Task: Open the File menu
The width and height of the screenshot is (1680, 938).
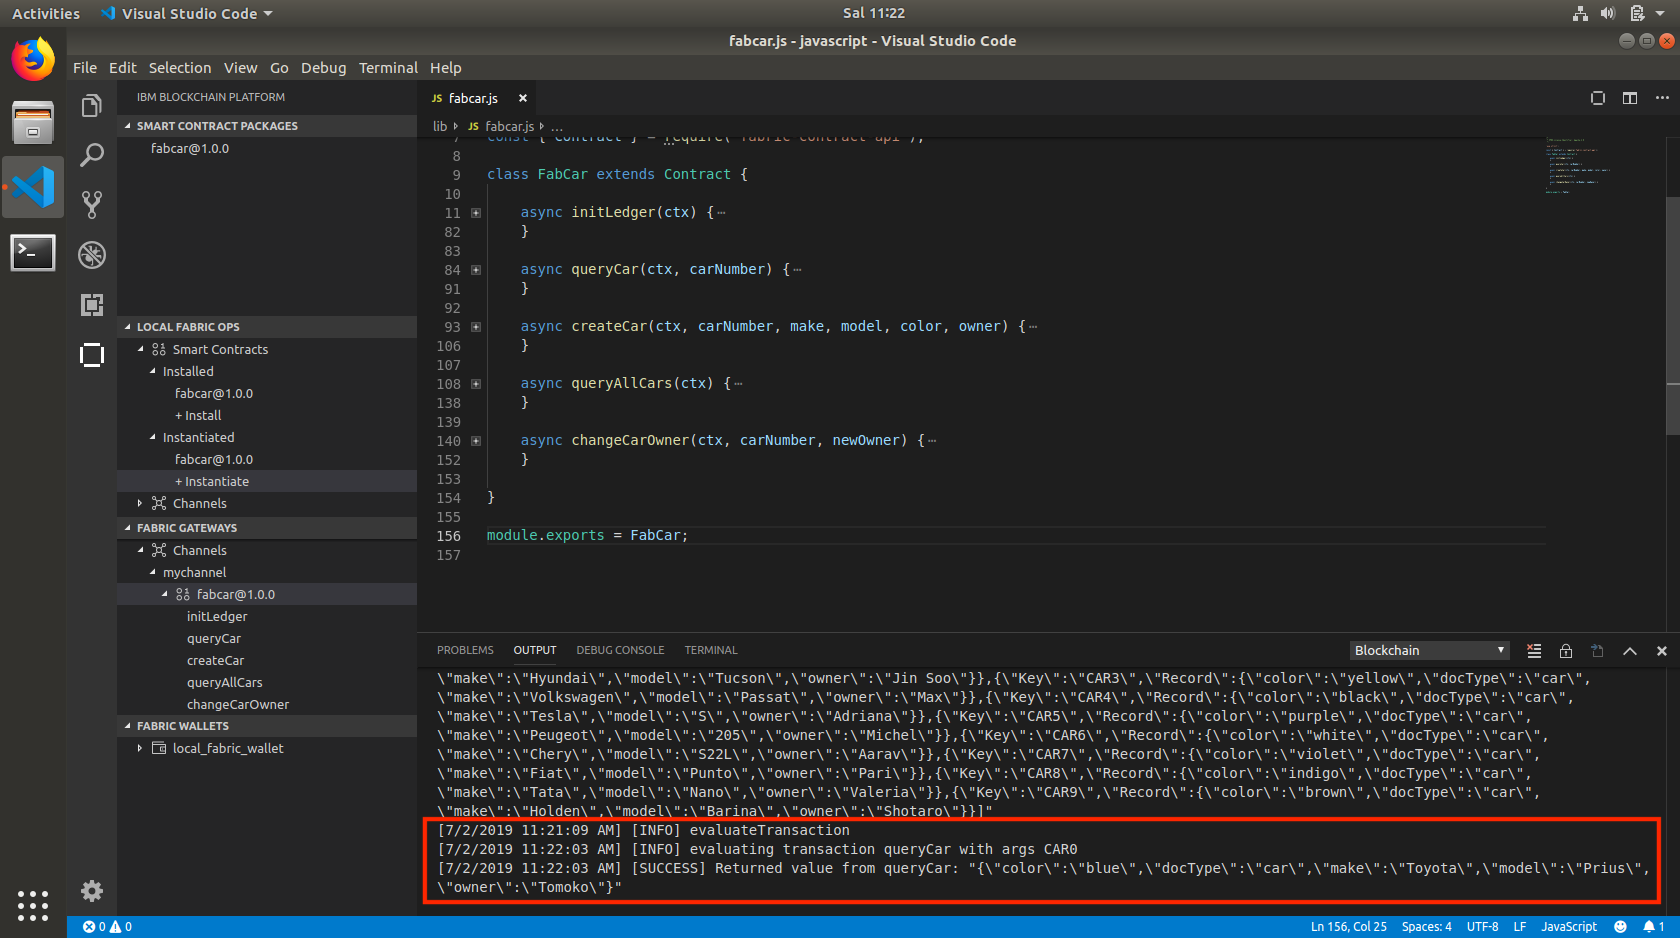Action: click(x=85, y=68)
